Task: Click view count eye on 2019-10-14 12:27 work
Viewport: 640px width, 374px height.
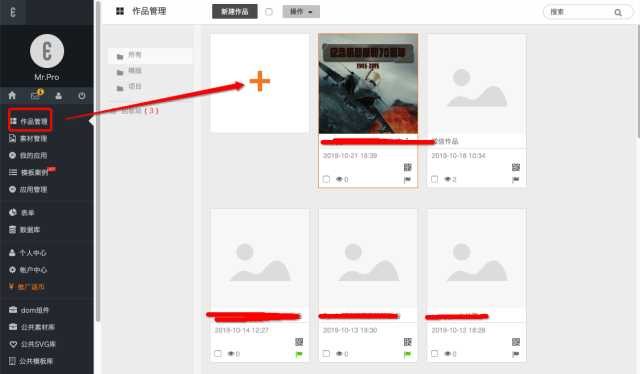Action: [231, 354]
